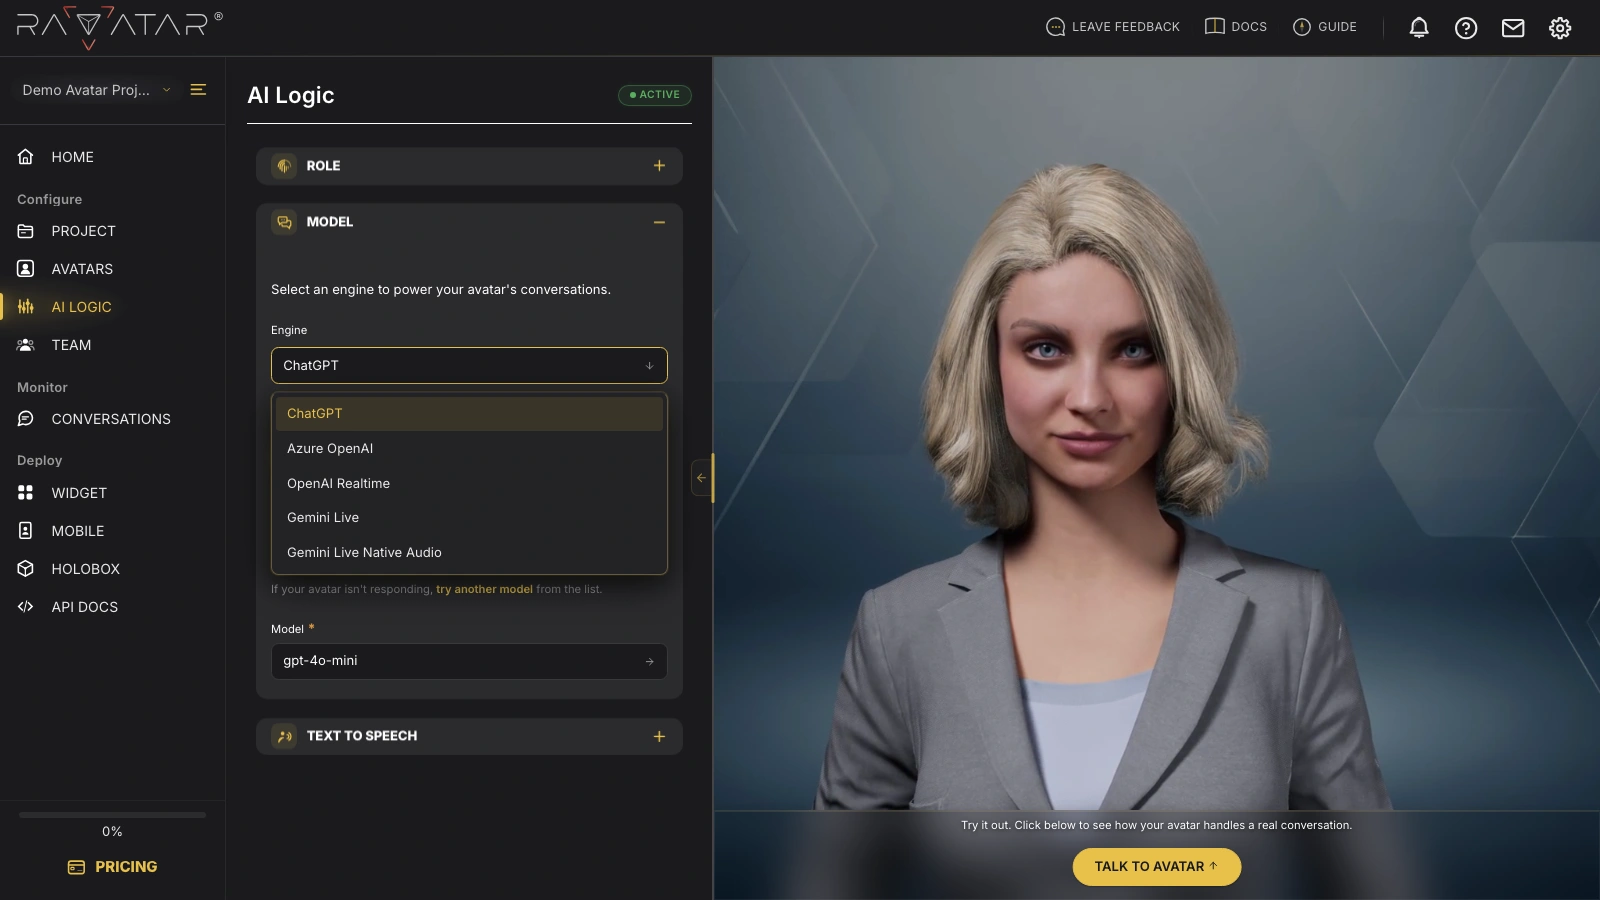Collapse the Model section minus
Viewport: 1600px width, 900px height.
tap(659, 222)
